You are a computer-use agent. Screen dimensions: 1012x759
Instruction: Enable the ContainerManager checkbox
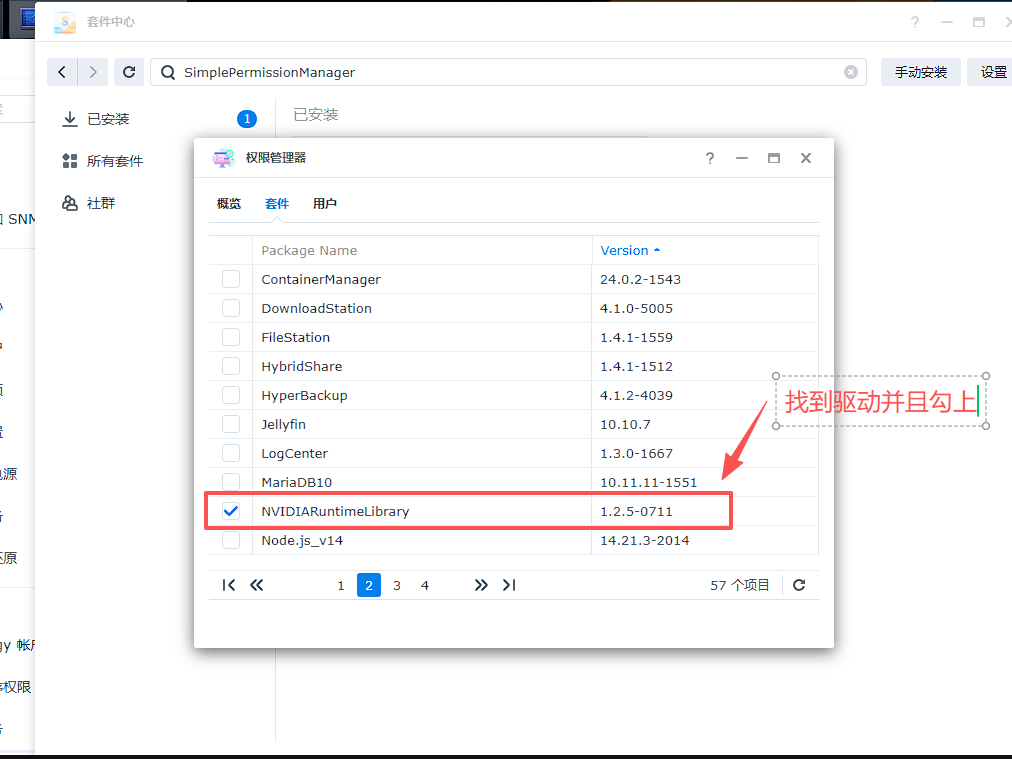pyautogui.click(x=231, y=279)
